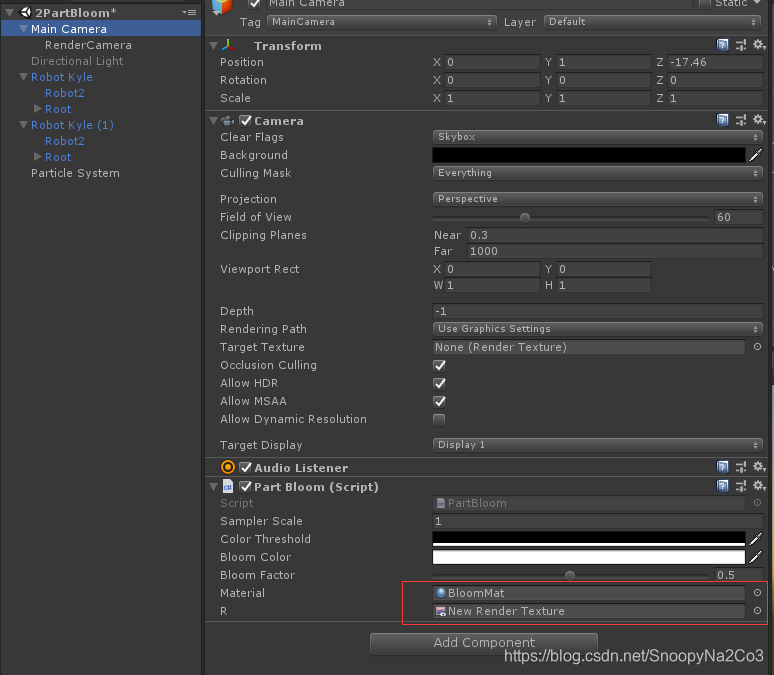Click Background color eyedropper icon
The height and width of the screenshot is (675, 774).
click(x=756, y=155)
